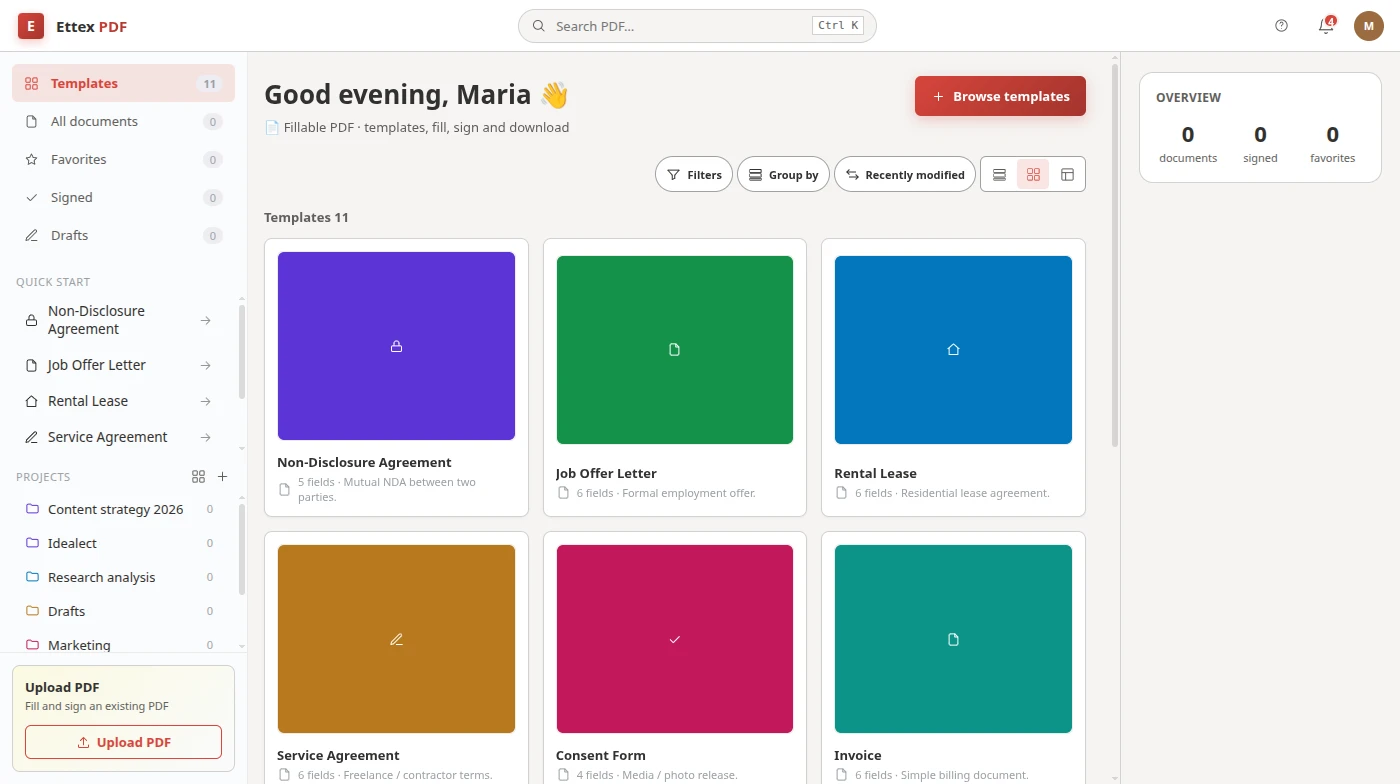Start Rental Lease from Quick Start
Image resolution: width=1400 pixels, height=784 pixels.
pyautogui.click(x=120, y=401)
